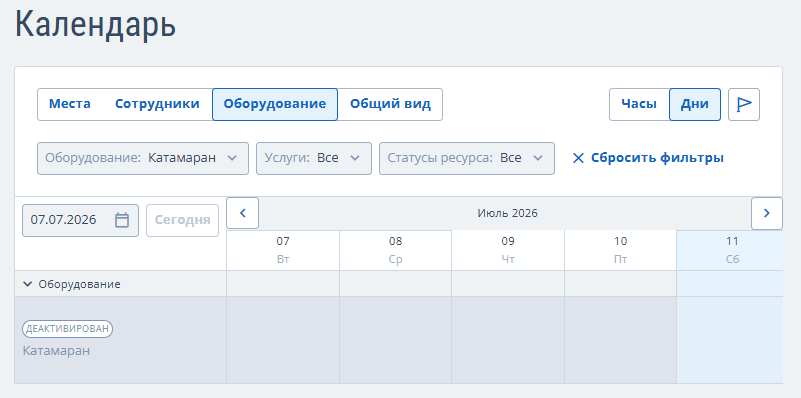Select the 08 Ср column header
The width and height of the screenshot is (801, 398).
coord(395,250)
